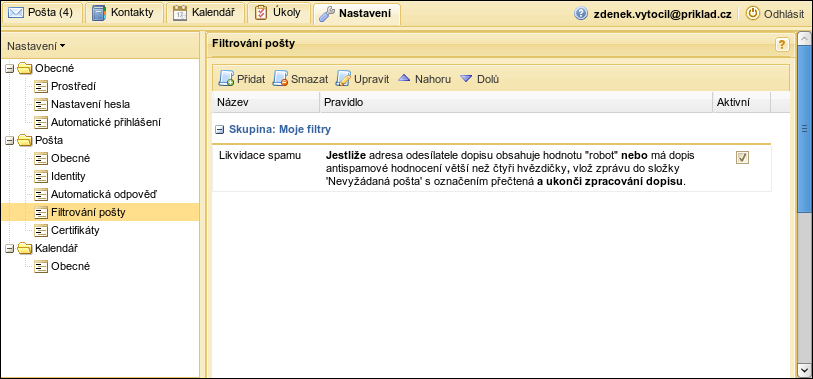Move filter down with Dolů
Image resolution: width=813 pixels, height=379 pixels.
480,79
